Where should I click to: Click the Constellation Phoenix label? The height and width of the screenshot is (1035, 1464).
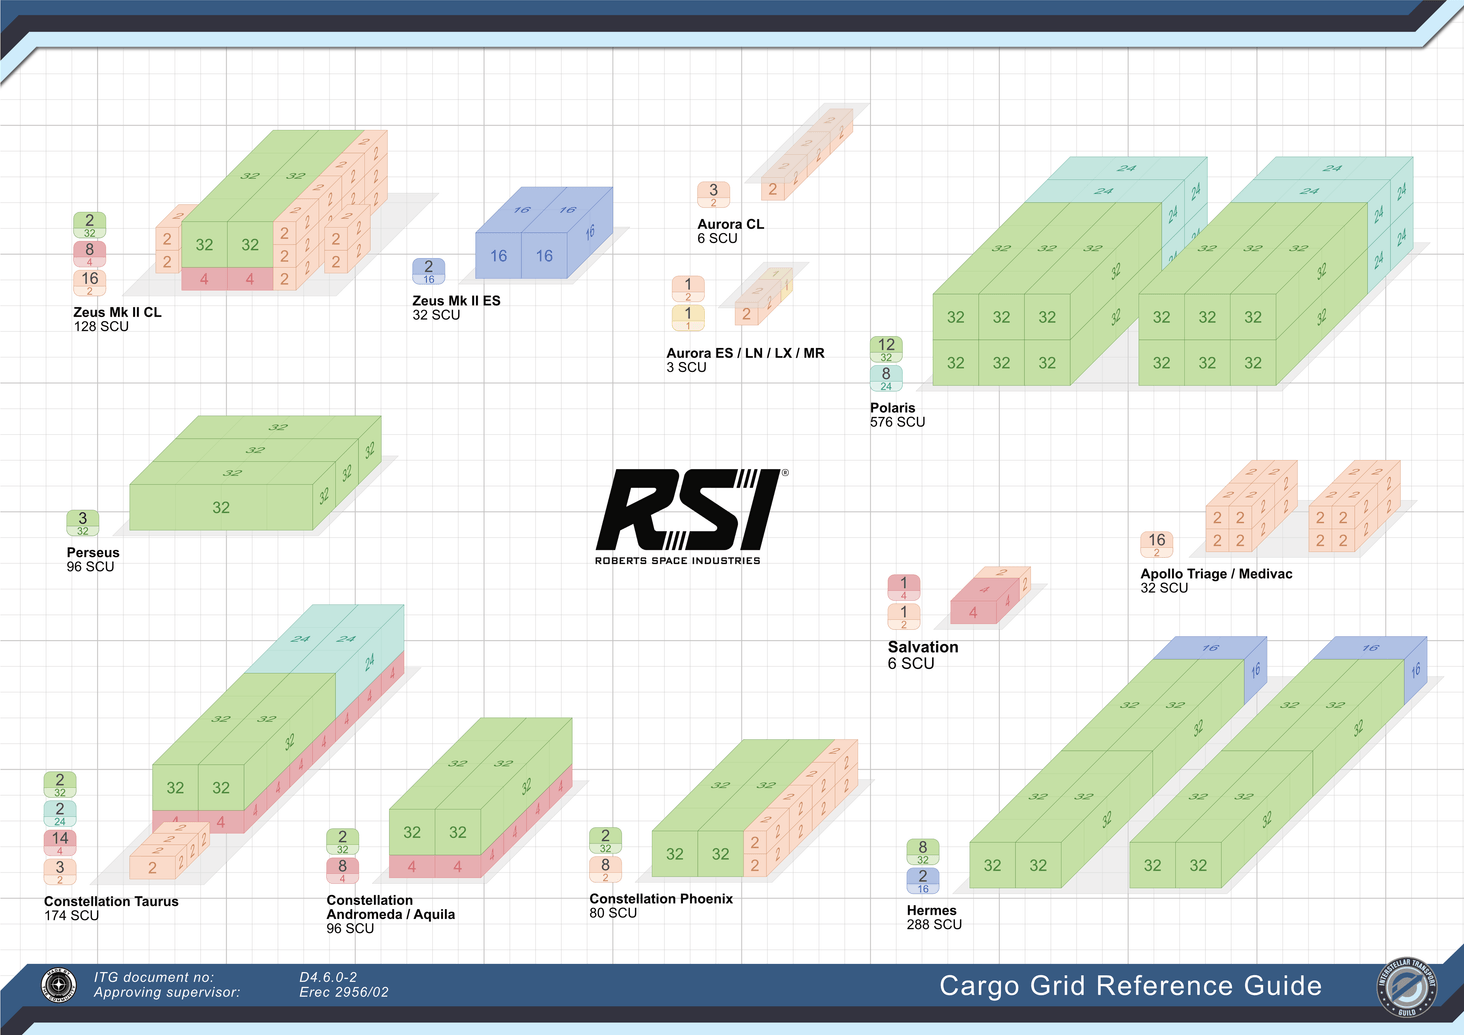click(661, 899)
